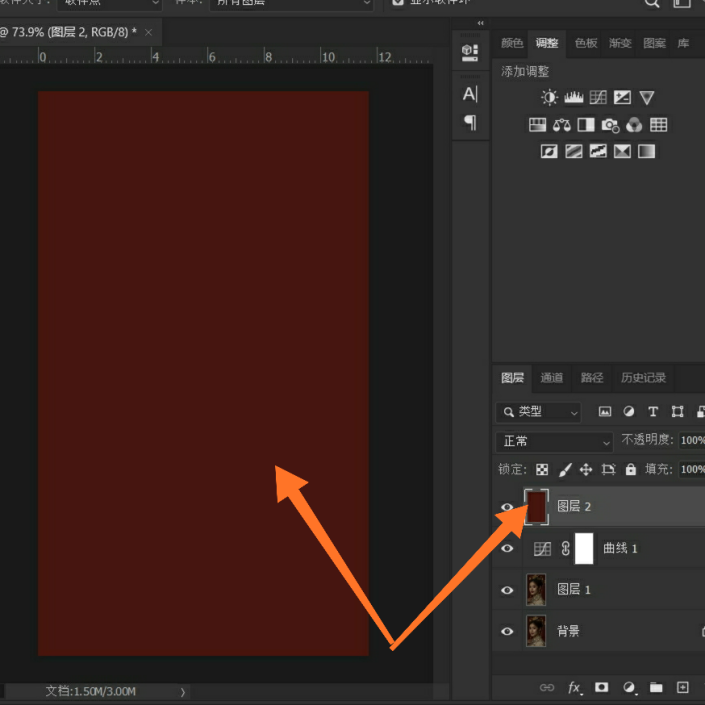
Task: Switch to the 调整 tab
Action: pyautogui.click(x=547, y=43)
